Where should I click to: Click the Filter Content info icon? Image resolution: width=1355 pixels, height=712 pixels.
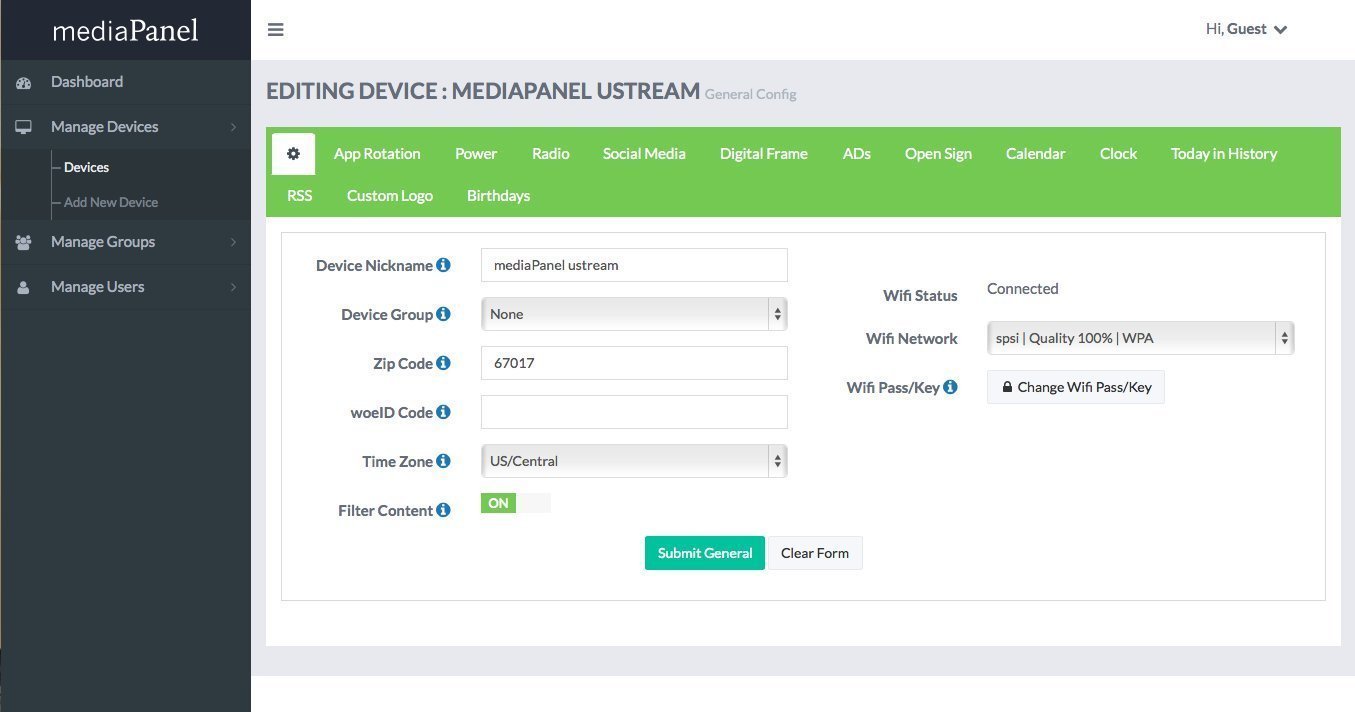point(443,510)
